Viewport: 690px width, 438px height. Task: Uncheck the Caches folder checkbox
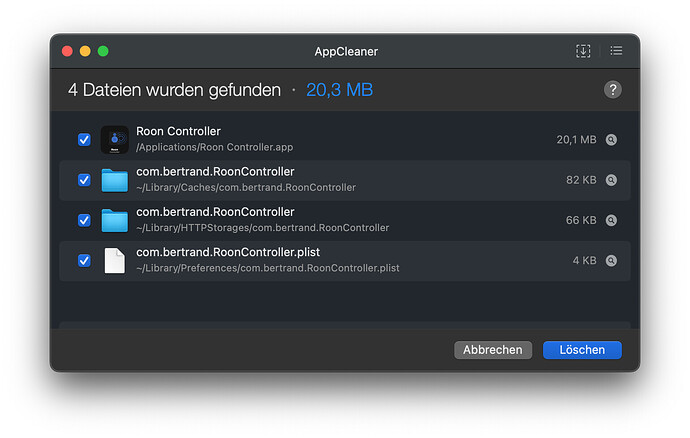tap(84, 180)
